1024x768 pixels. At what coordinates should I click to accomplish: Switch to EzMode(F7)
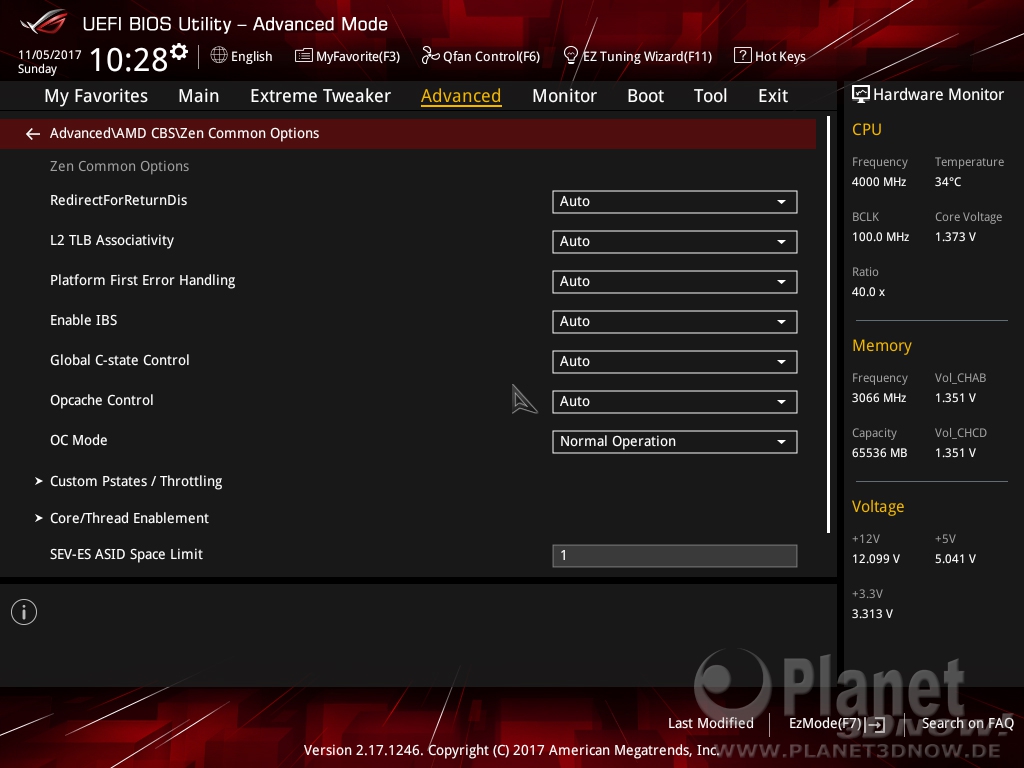coord(837,724)
